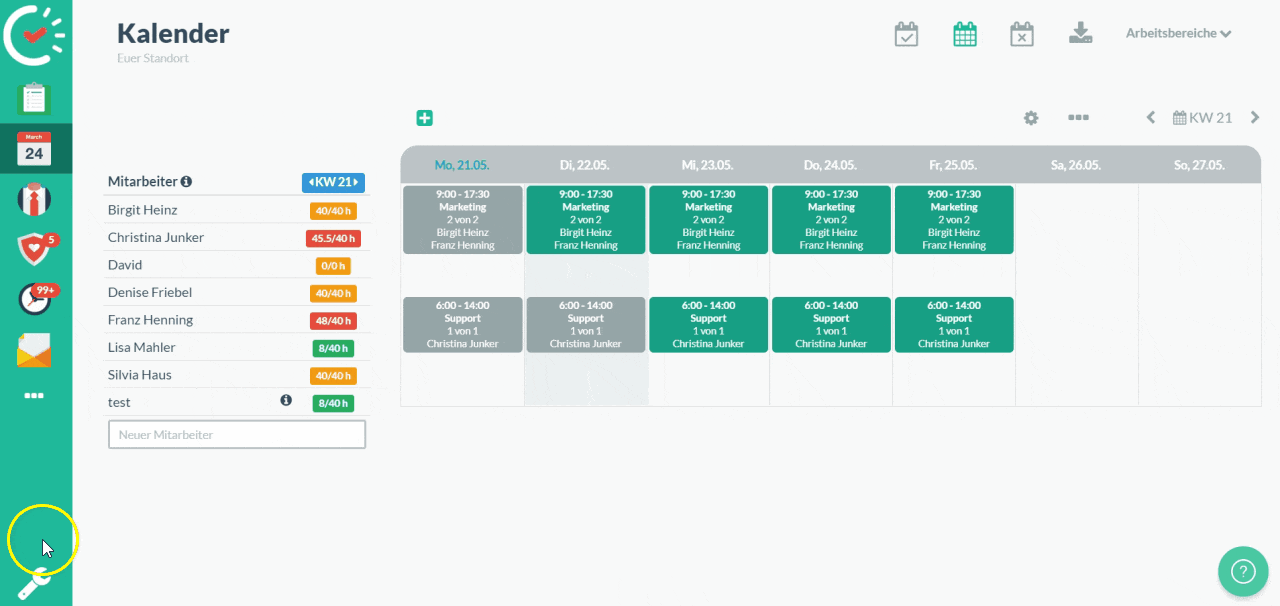The image size is (1280, 606).
Task: Click the Neuer Mitarbeiter input field
Action: pyautogui.click(x=237, y=435)
